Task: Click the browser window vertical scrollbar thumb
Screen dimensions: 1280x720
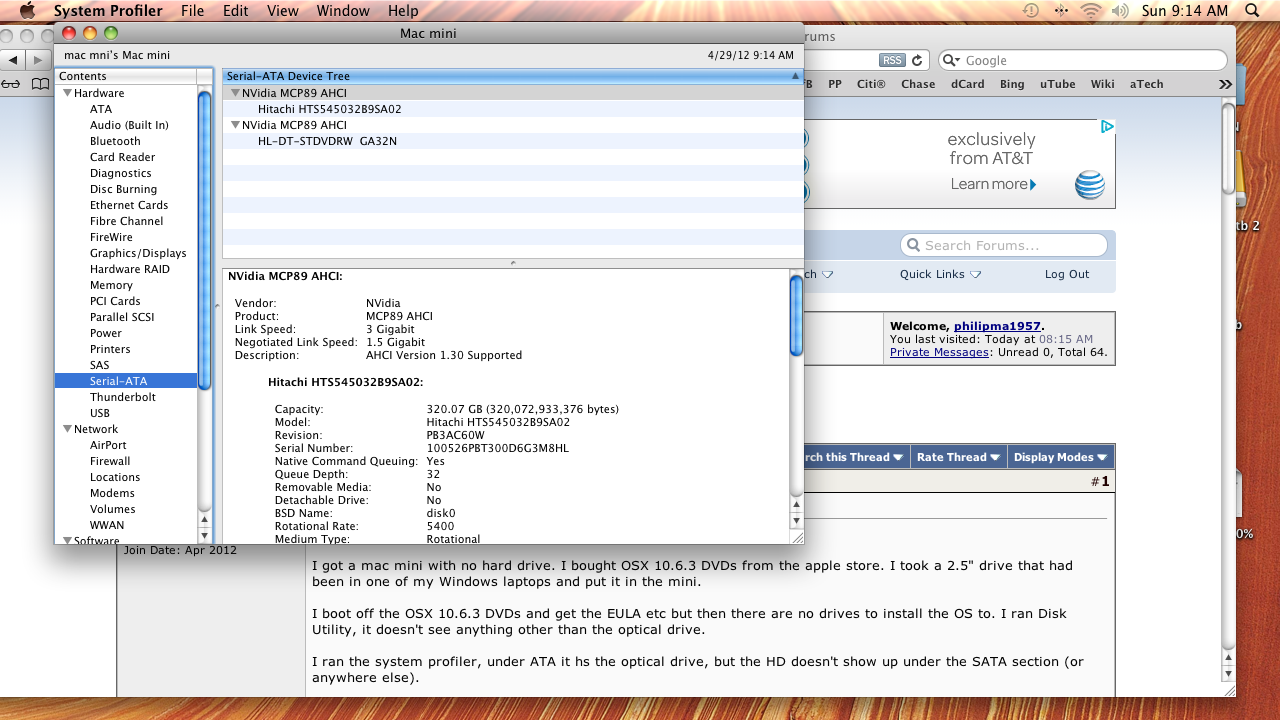Action: (x=1229, y=150)
